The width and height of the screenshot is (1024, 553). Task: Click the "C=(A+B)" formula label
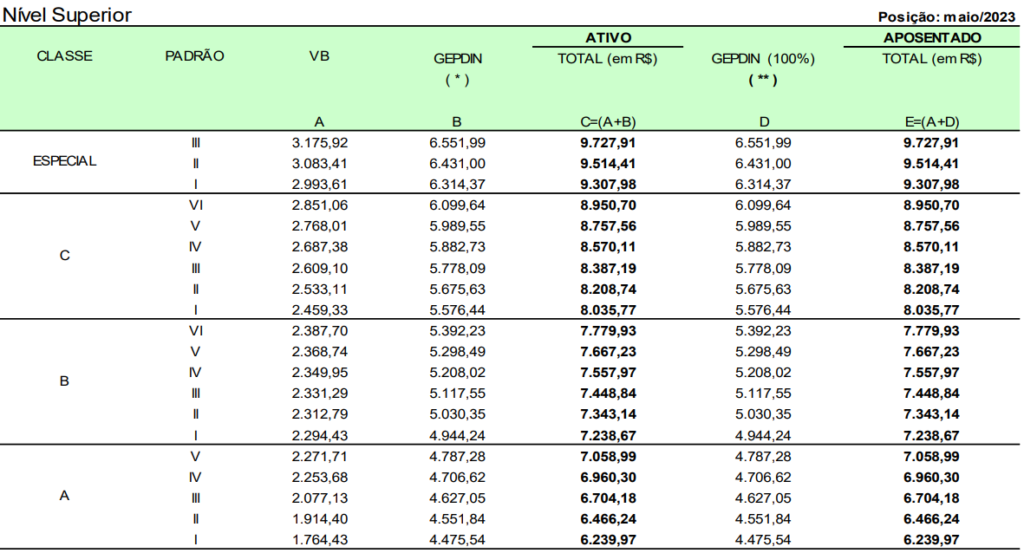[606, 121]
